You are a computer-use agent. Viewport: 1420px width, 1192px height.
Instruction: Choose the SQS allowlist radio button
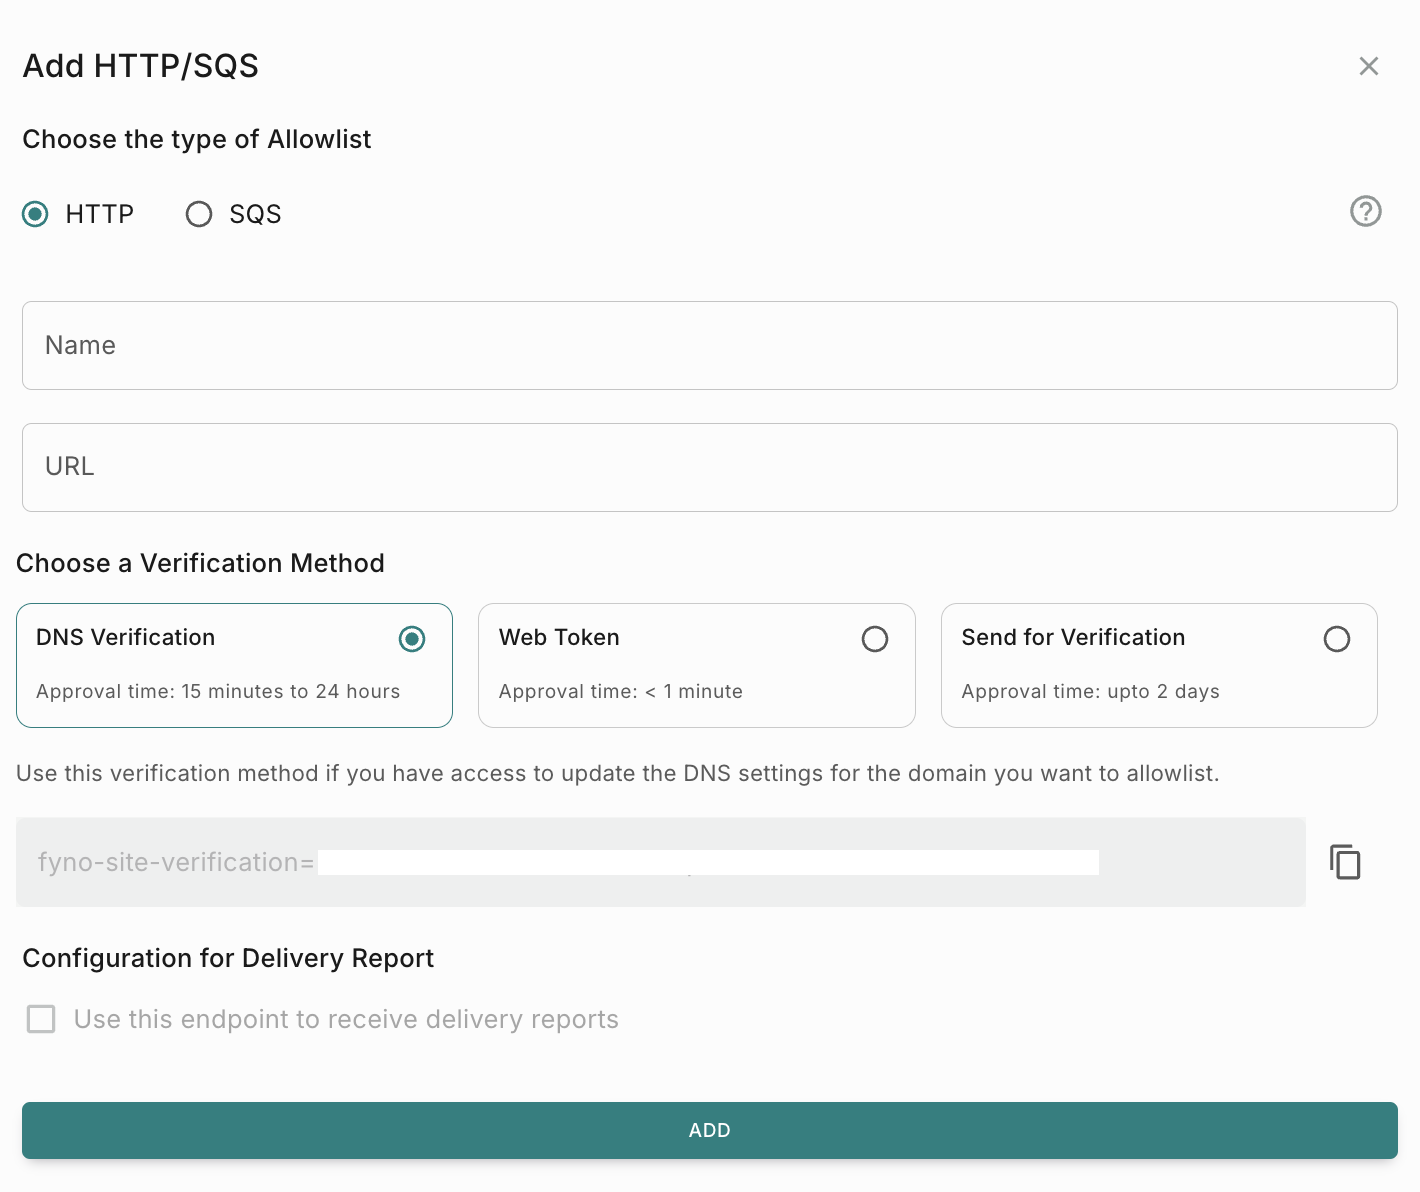(199, 214)
